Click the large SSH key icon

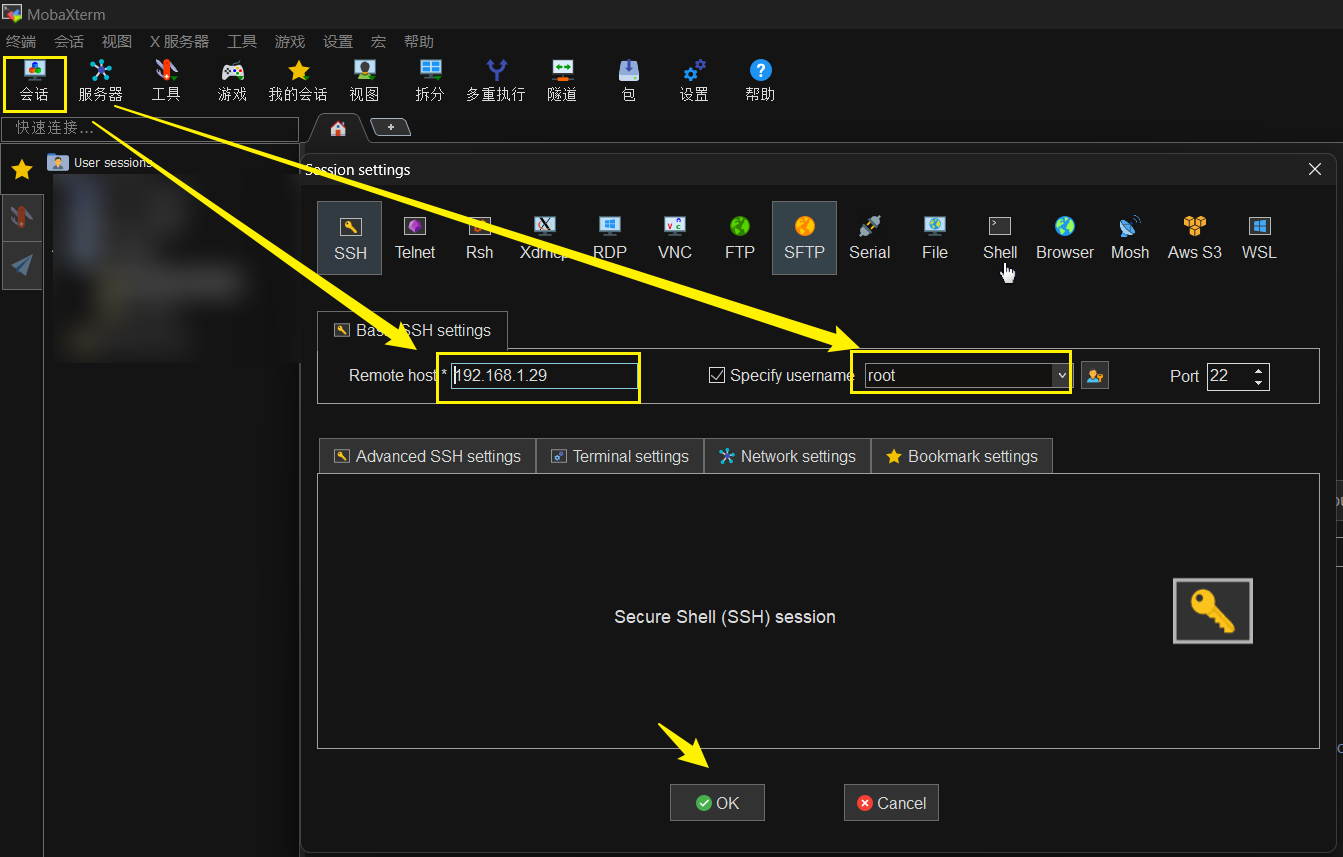(1213, 611)
